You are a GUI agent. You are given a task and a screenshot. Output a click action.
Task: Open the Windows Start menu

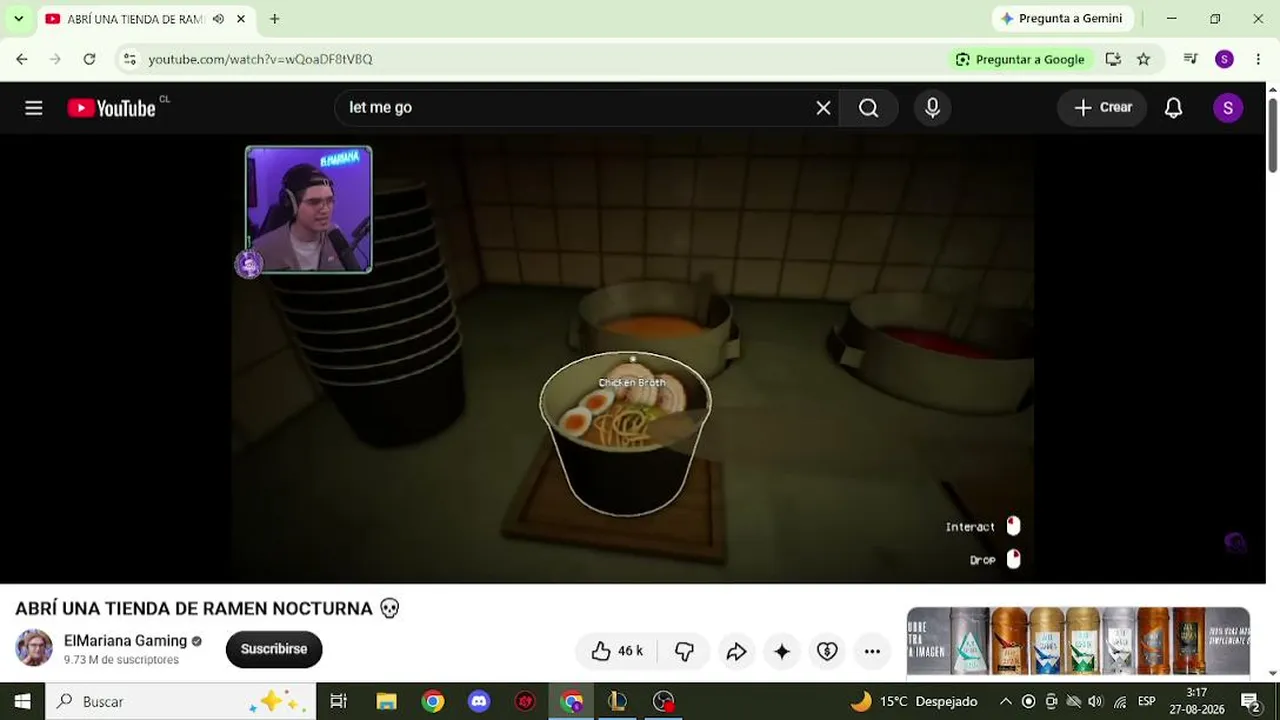pos(22,701)
